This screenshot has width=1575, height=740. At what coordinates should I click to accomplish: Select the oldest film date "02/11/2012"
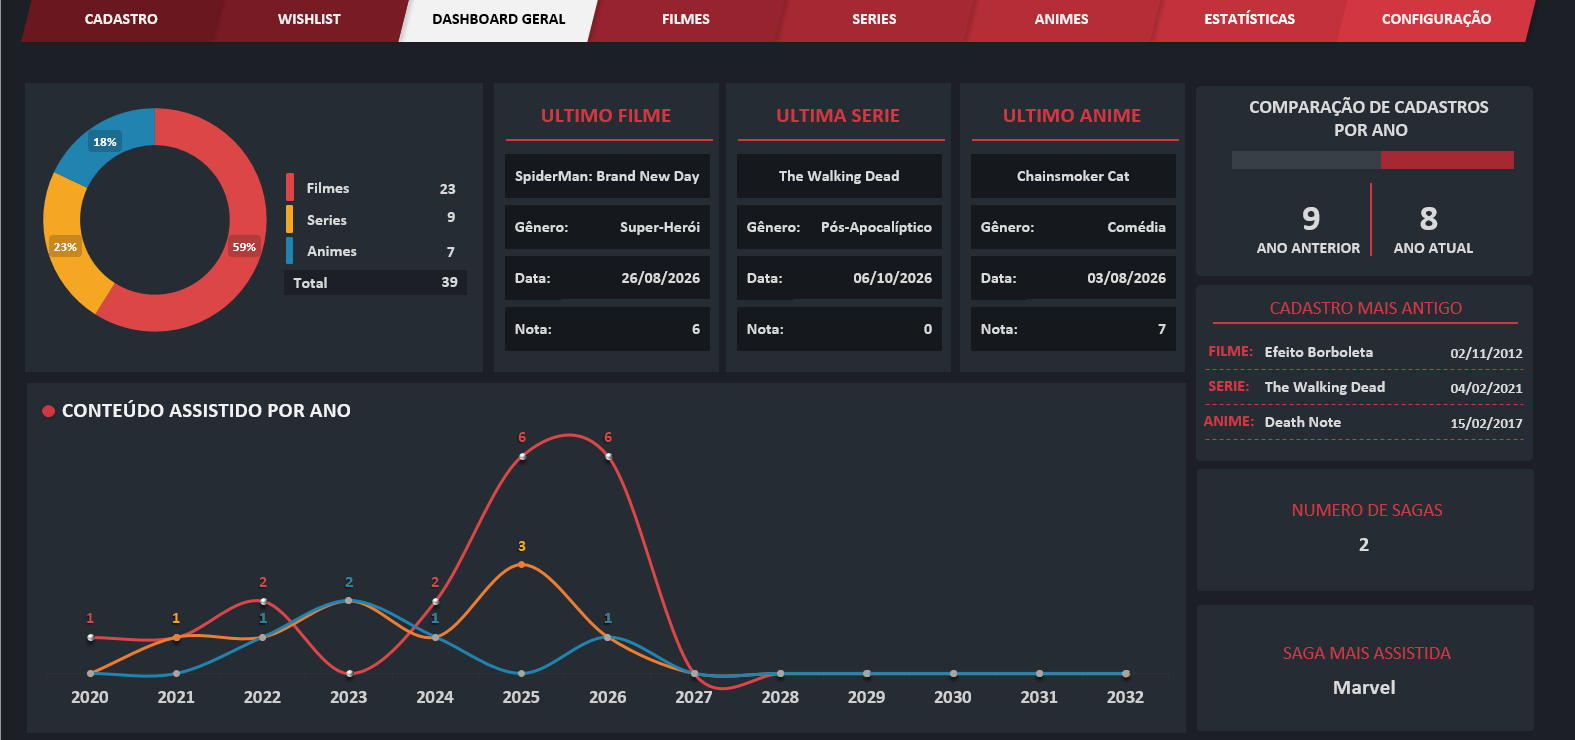point(1486,353)
